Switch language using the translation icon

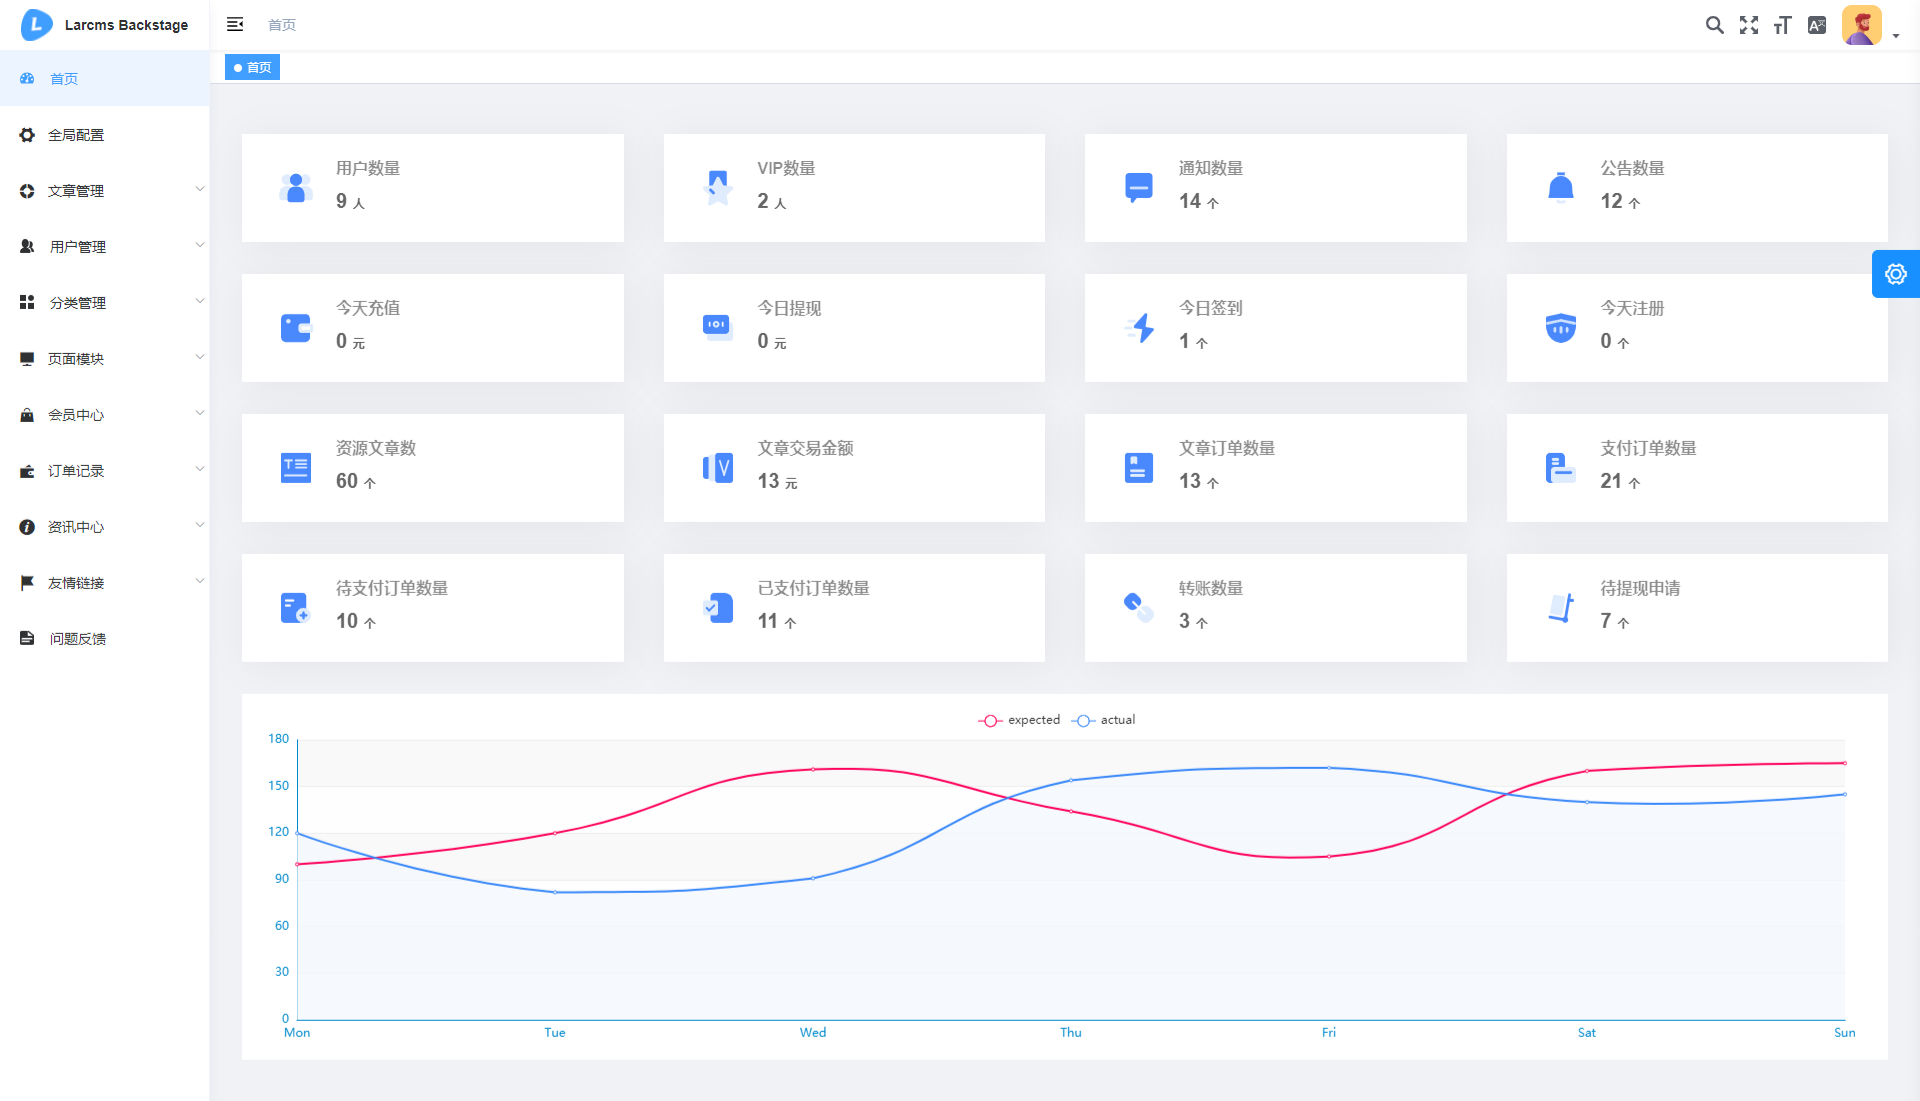tap(1818, 24)
